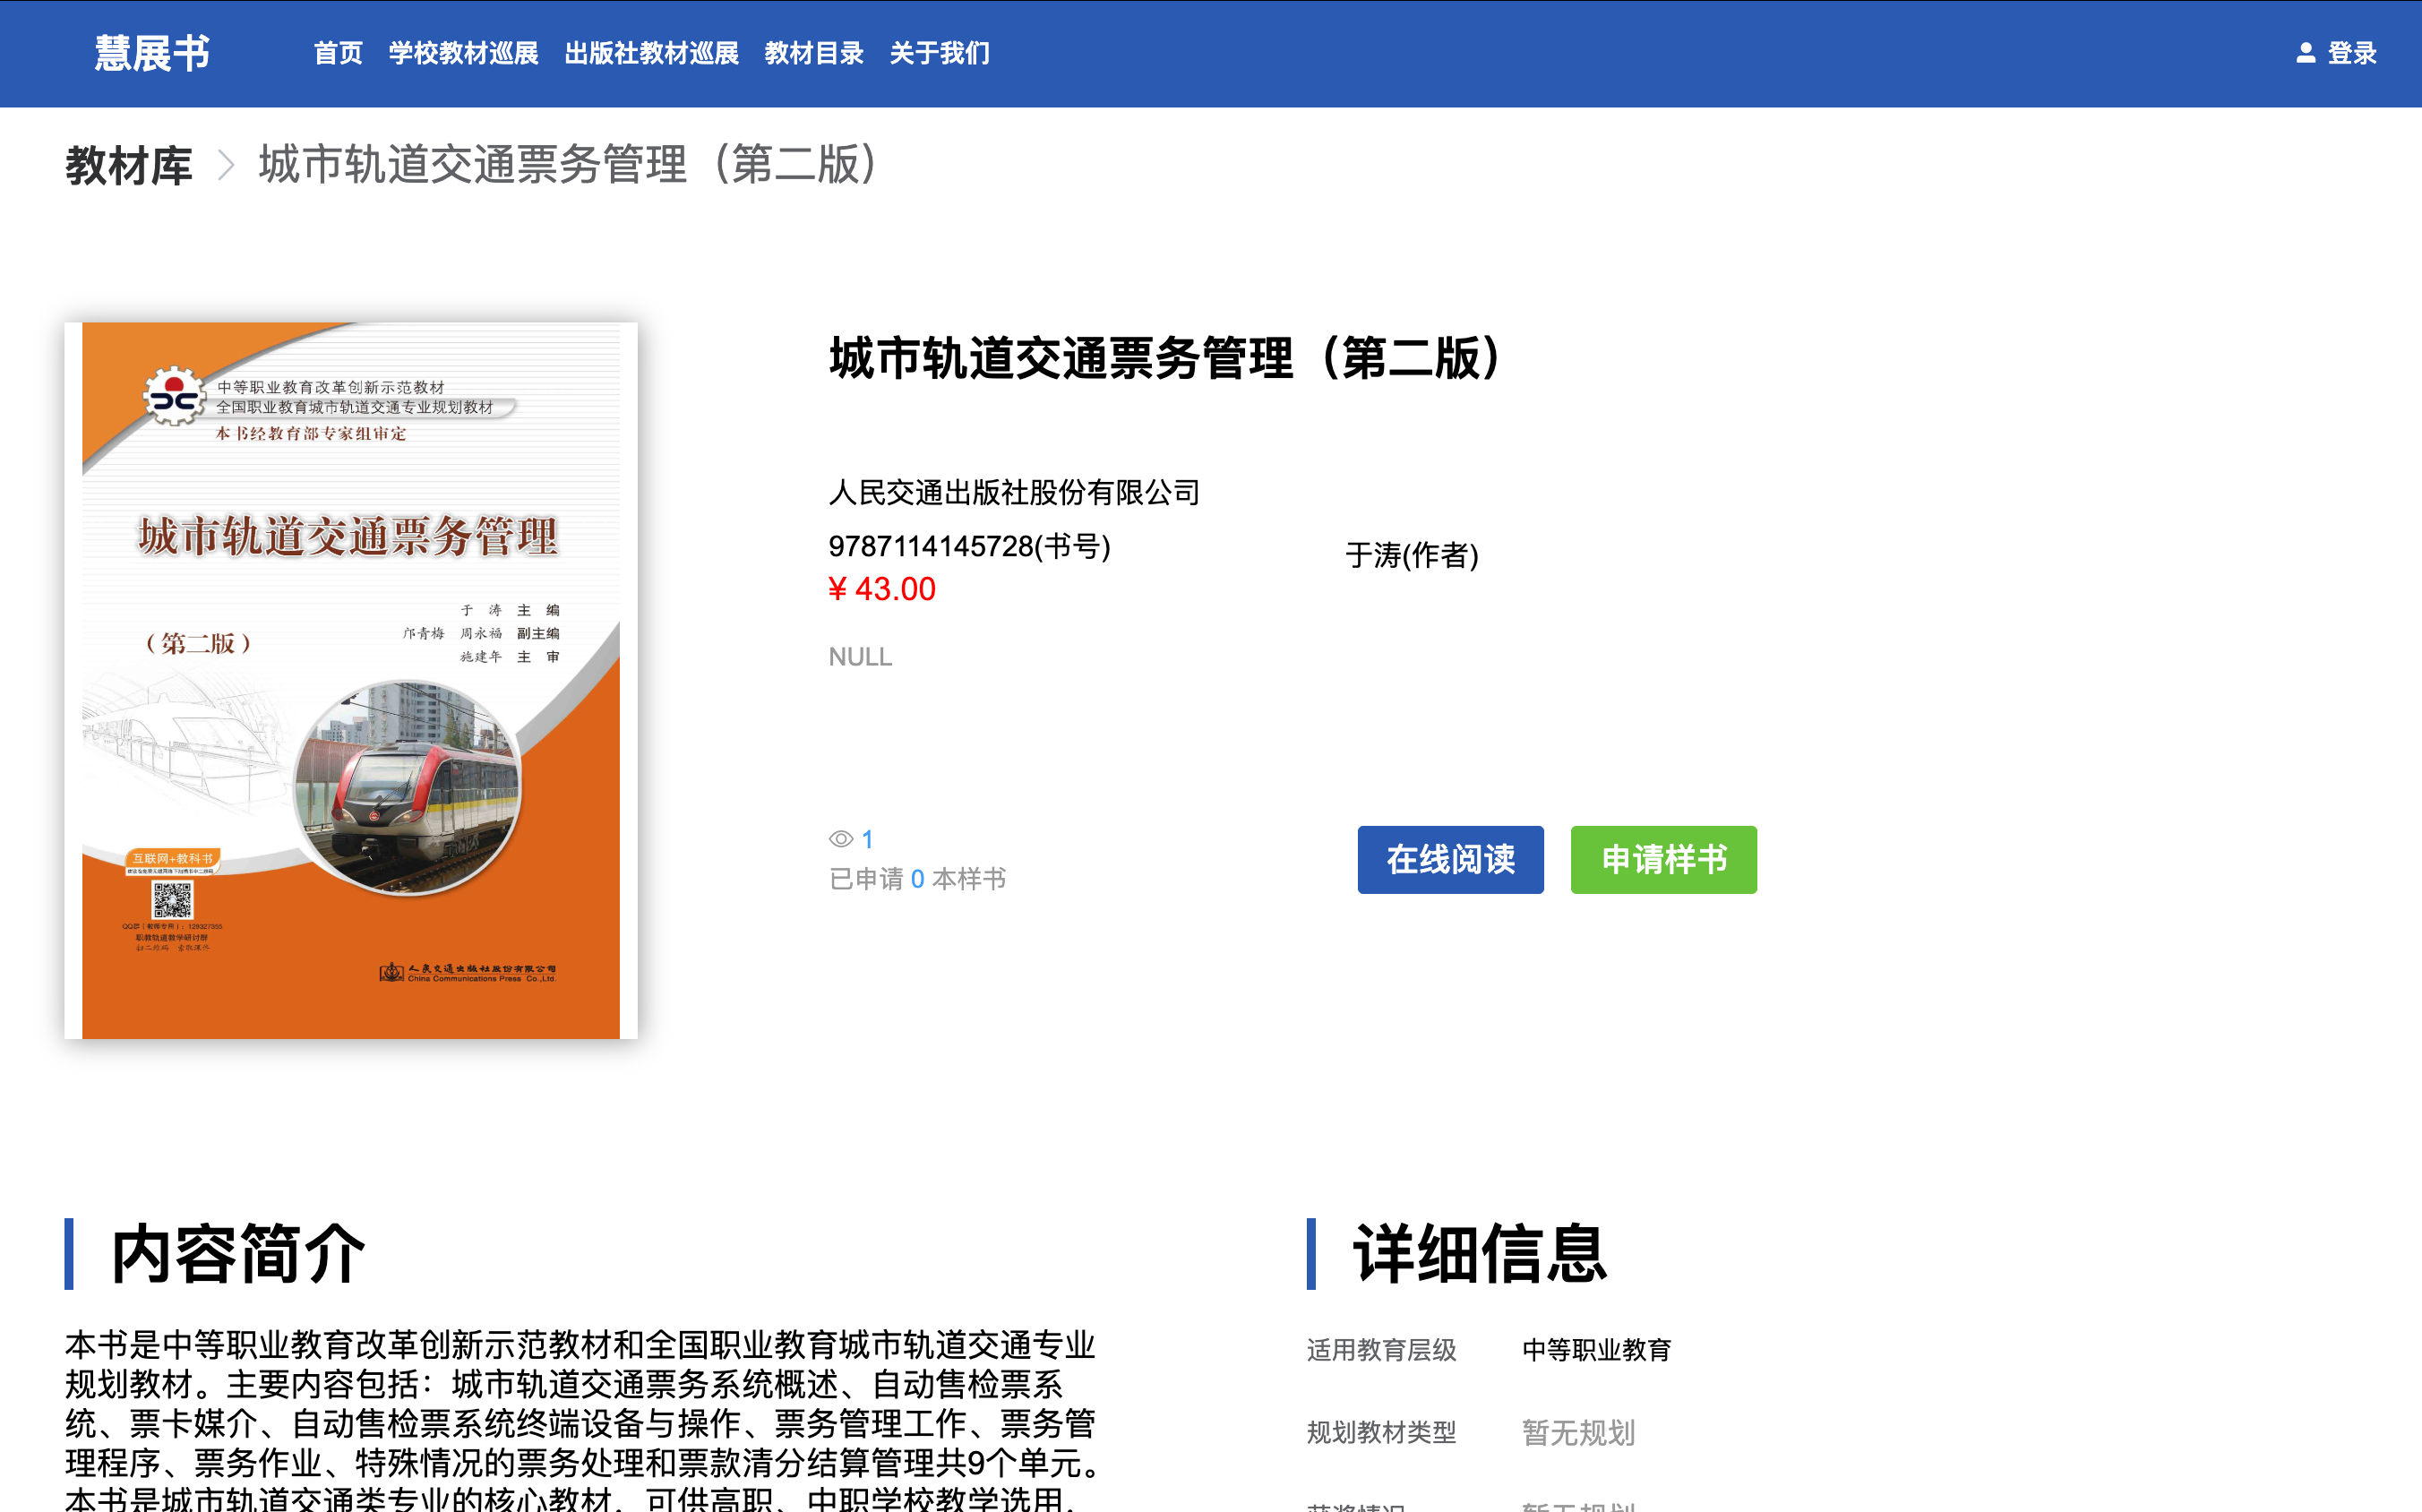The height and width of the screenshot is (1512, 2422).
Task: Click the breadcrumb title 城市轨道交通票务管理（第二版）
Action: [x=570, y=165]
